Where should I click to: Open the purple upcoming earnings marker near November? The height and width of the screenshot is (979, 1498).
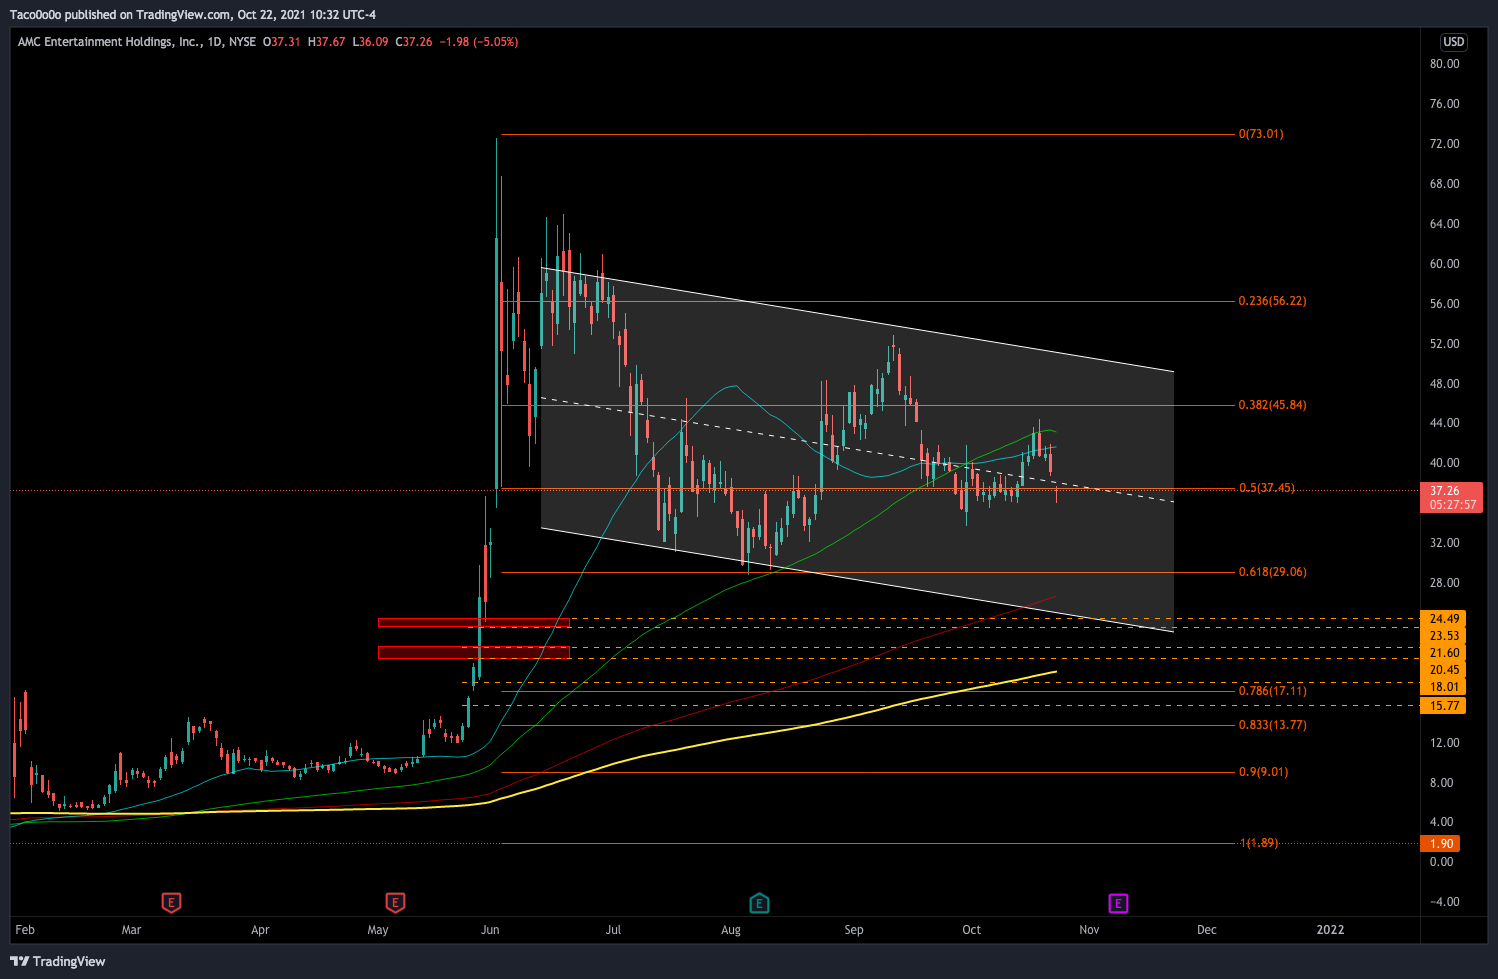point(1118,903)
